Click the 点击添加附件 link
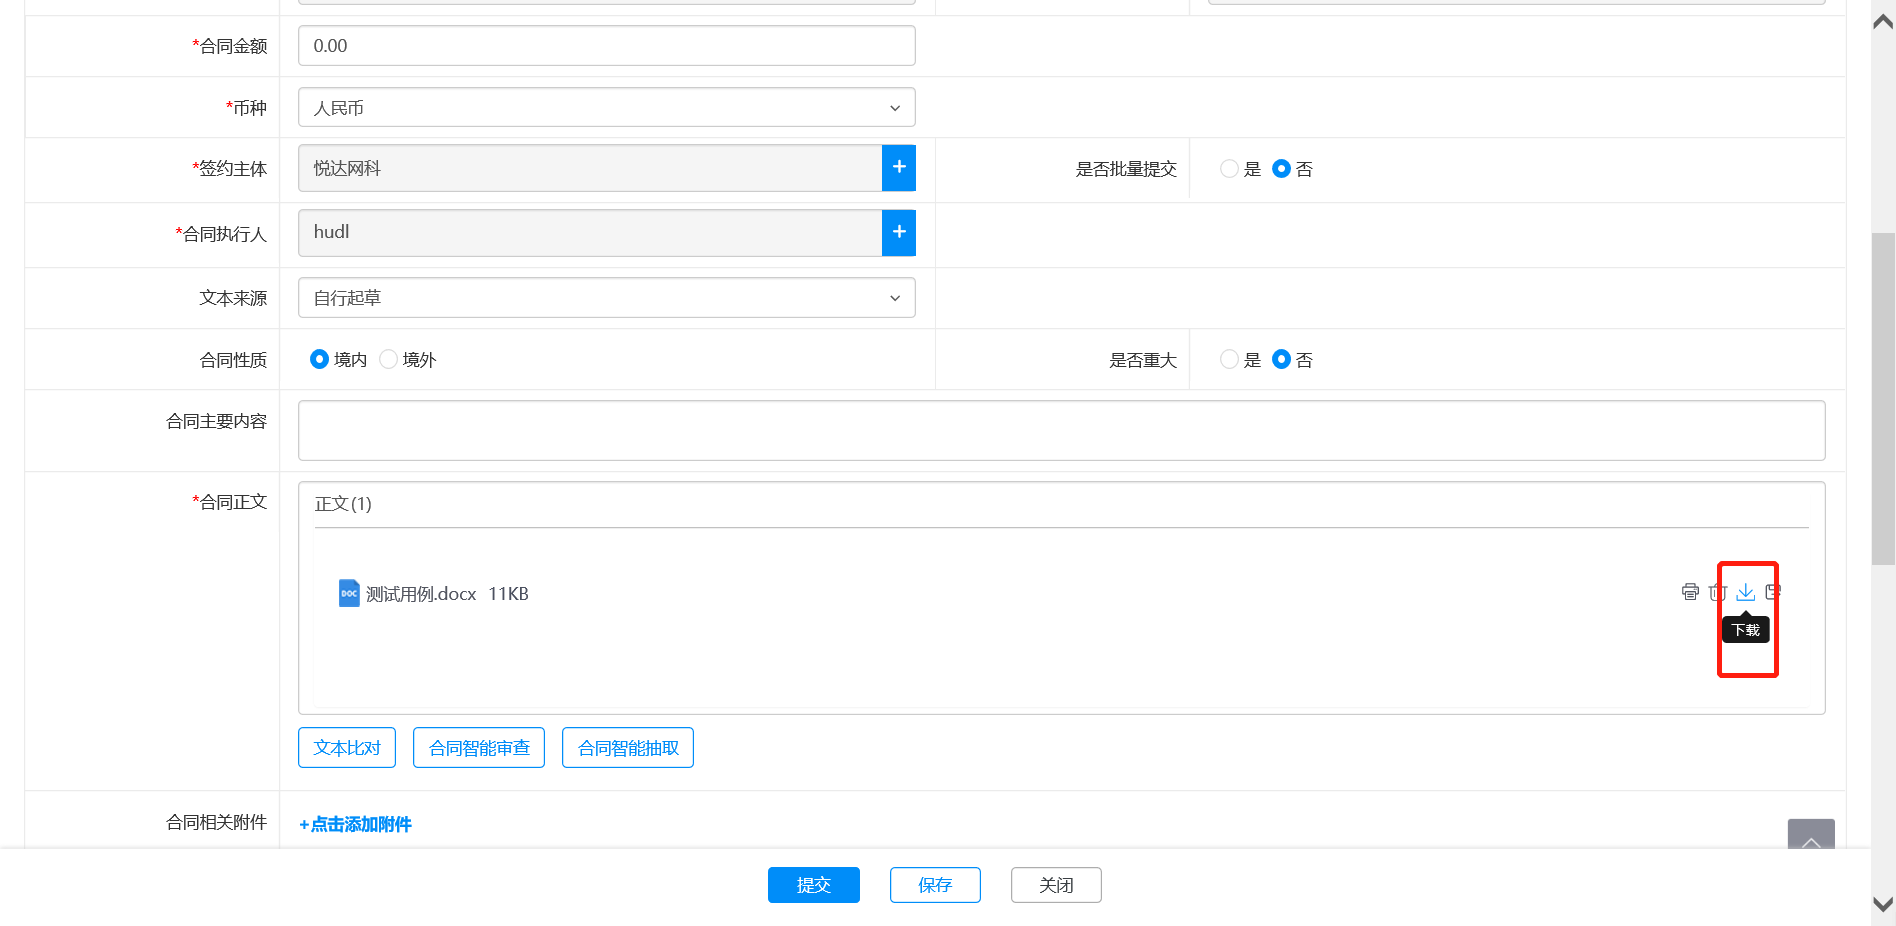The width and height of the screenshot is (1896, 926). point(356,824)
